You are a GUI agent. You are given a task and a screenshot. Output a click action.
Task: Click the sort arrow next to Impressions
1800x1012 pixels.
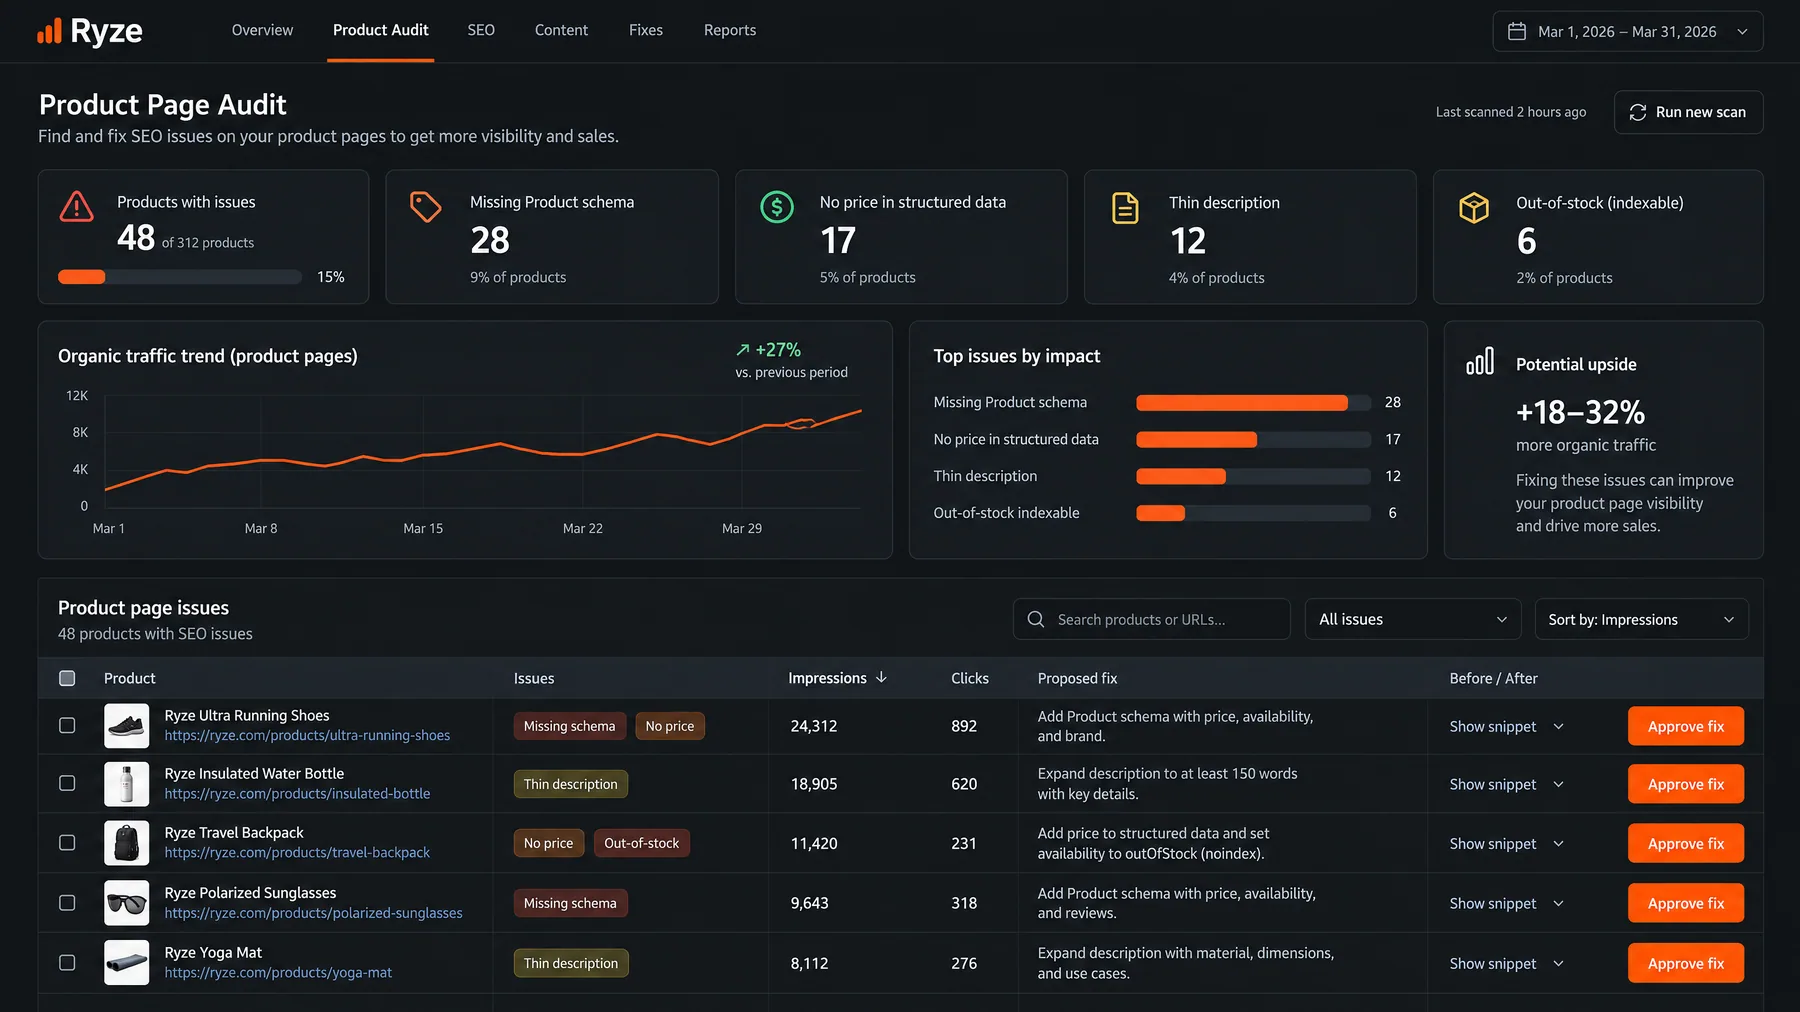(x=881, y=677)
